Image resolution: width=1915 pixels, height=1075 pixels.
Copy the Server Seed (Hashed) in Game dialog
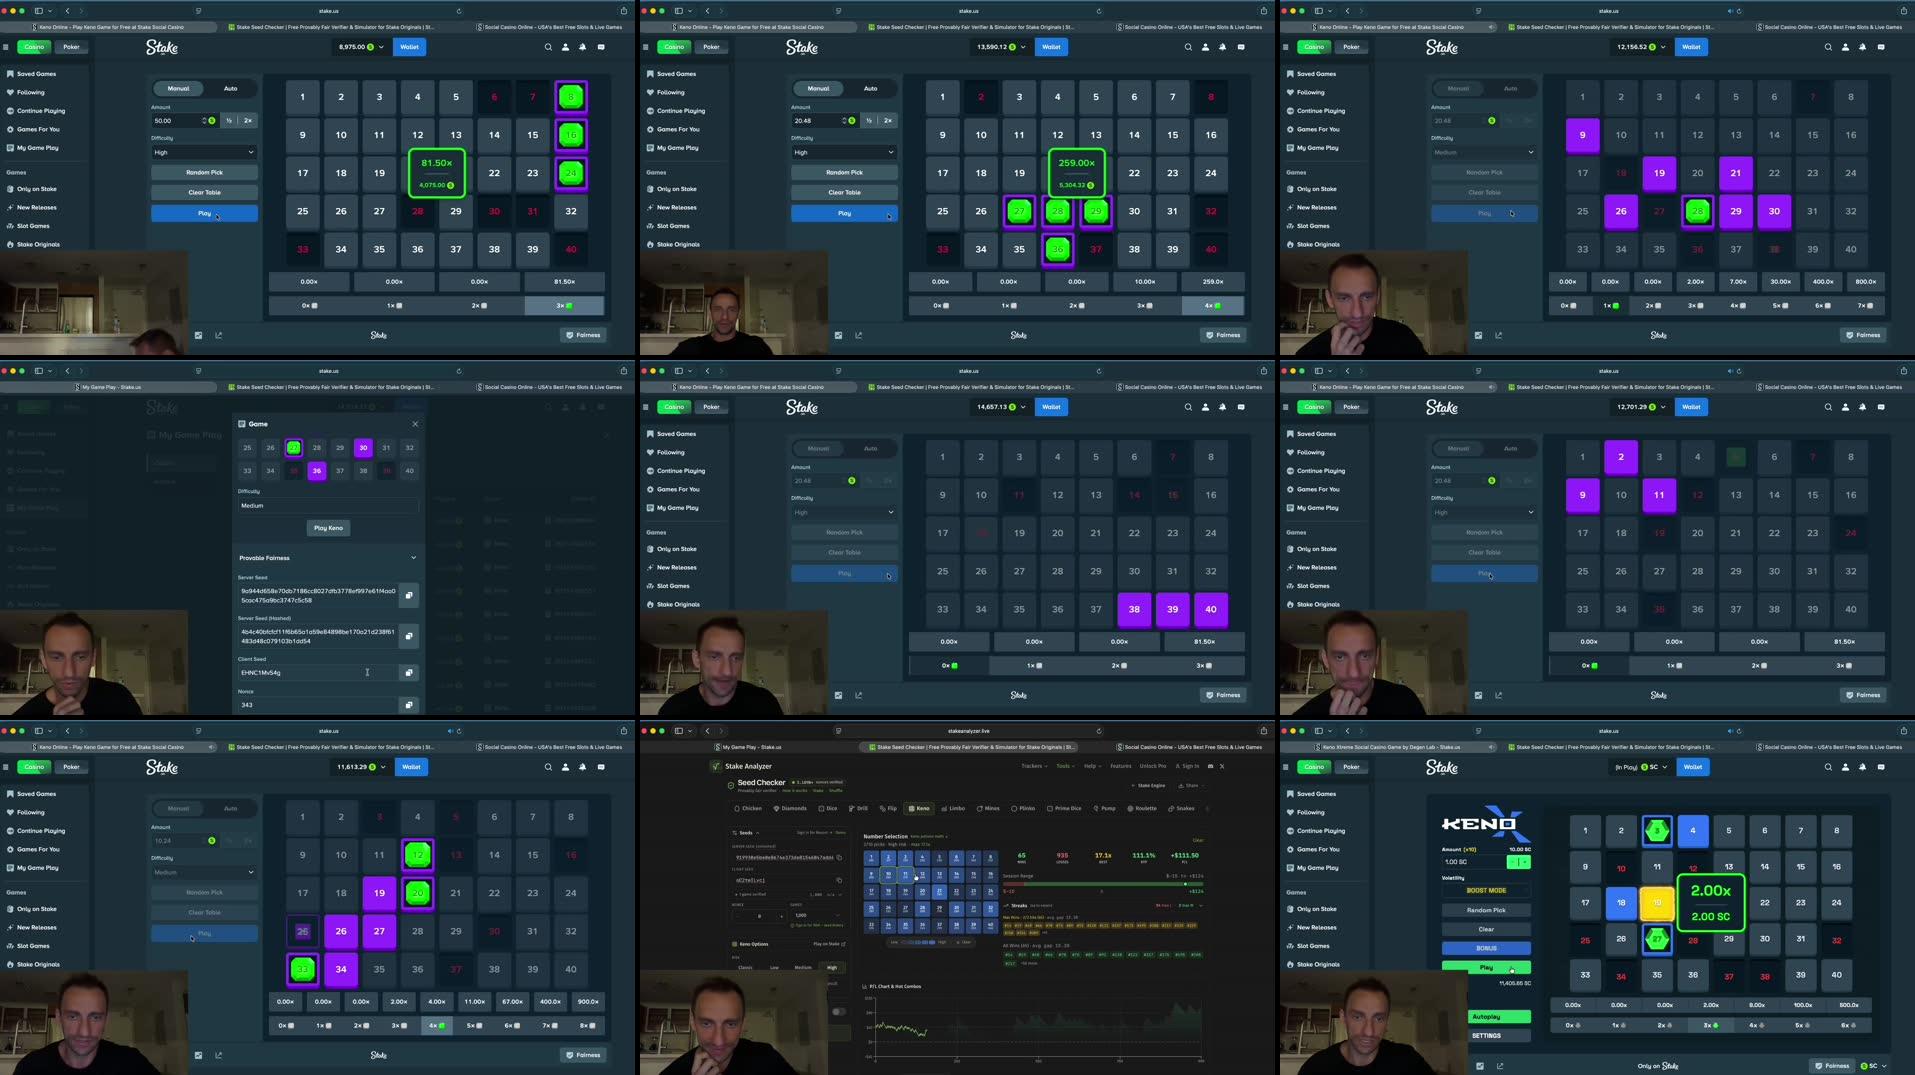click(409, 636)
